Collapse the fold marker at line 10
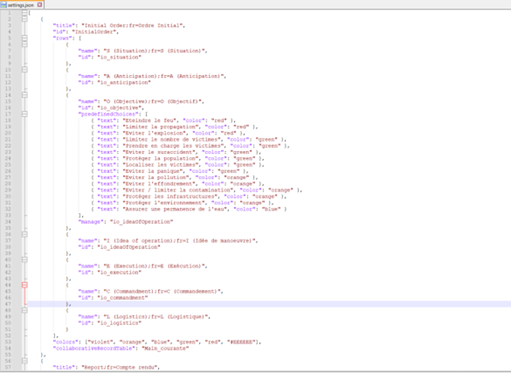The width and height of the screenshot is (511, 373). pyautogui.click(x=25, y=70)
